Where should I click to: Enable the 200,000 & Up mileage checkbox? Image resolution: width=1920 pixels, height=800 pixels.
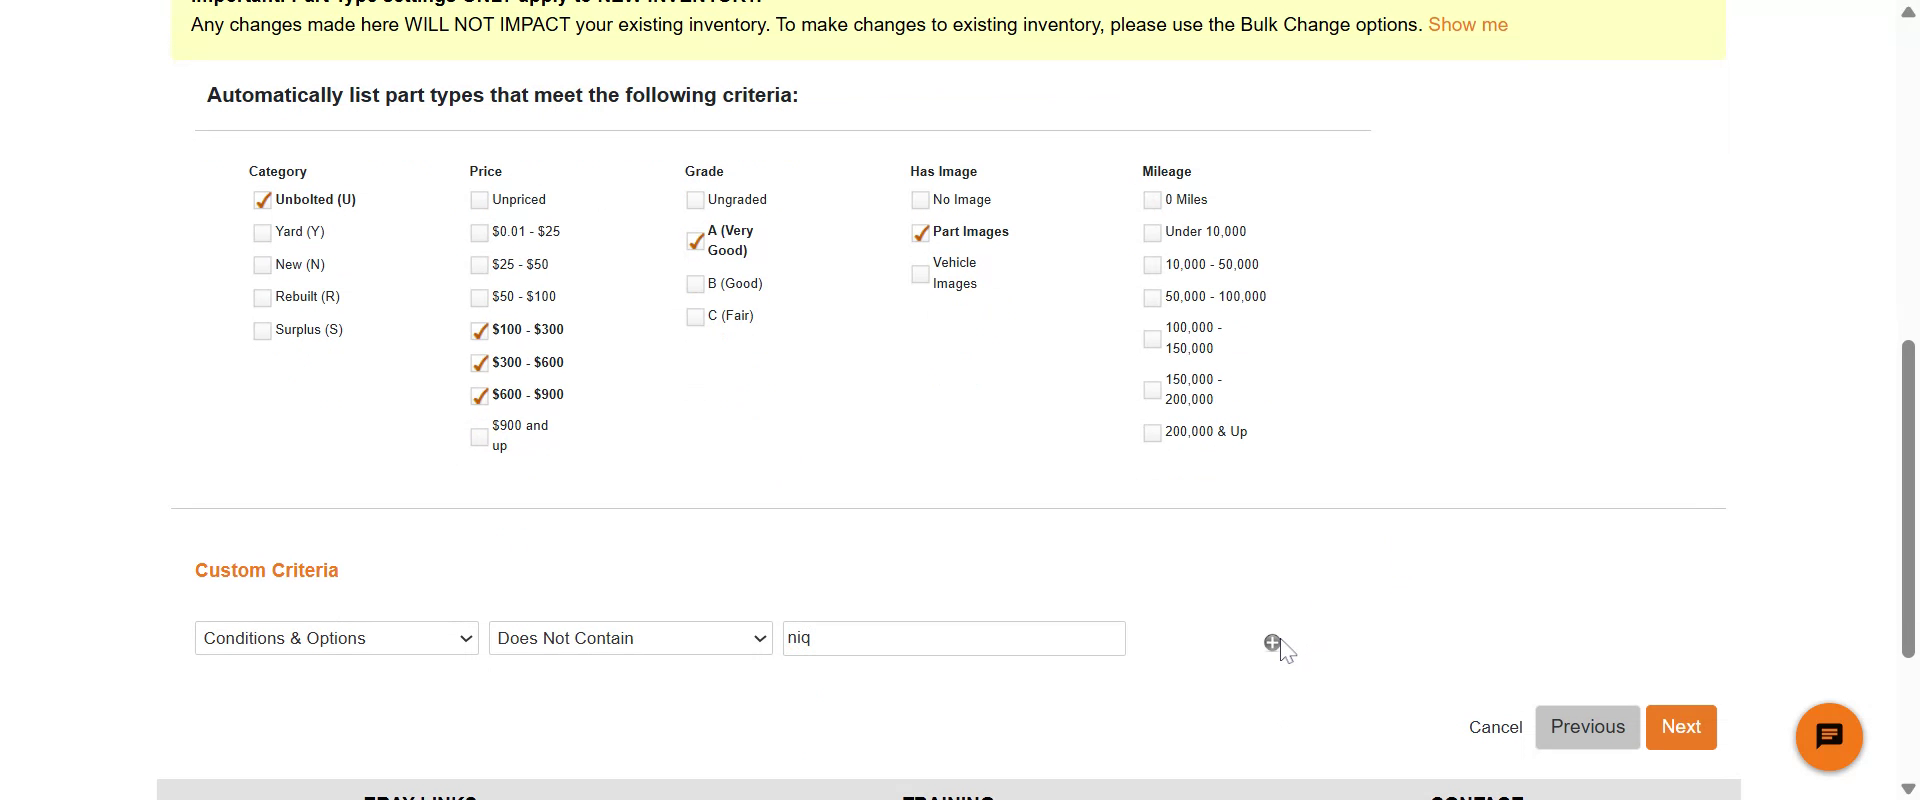pos(1152,433)
